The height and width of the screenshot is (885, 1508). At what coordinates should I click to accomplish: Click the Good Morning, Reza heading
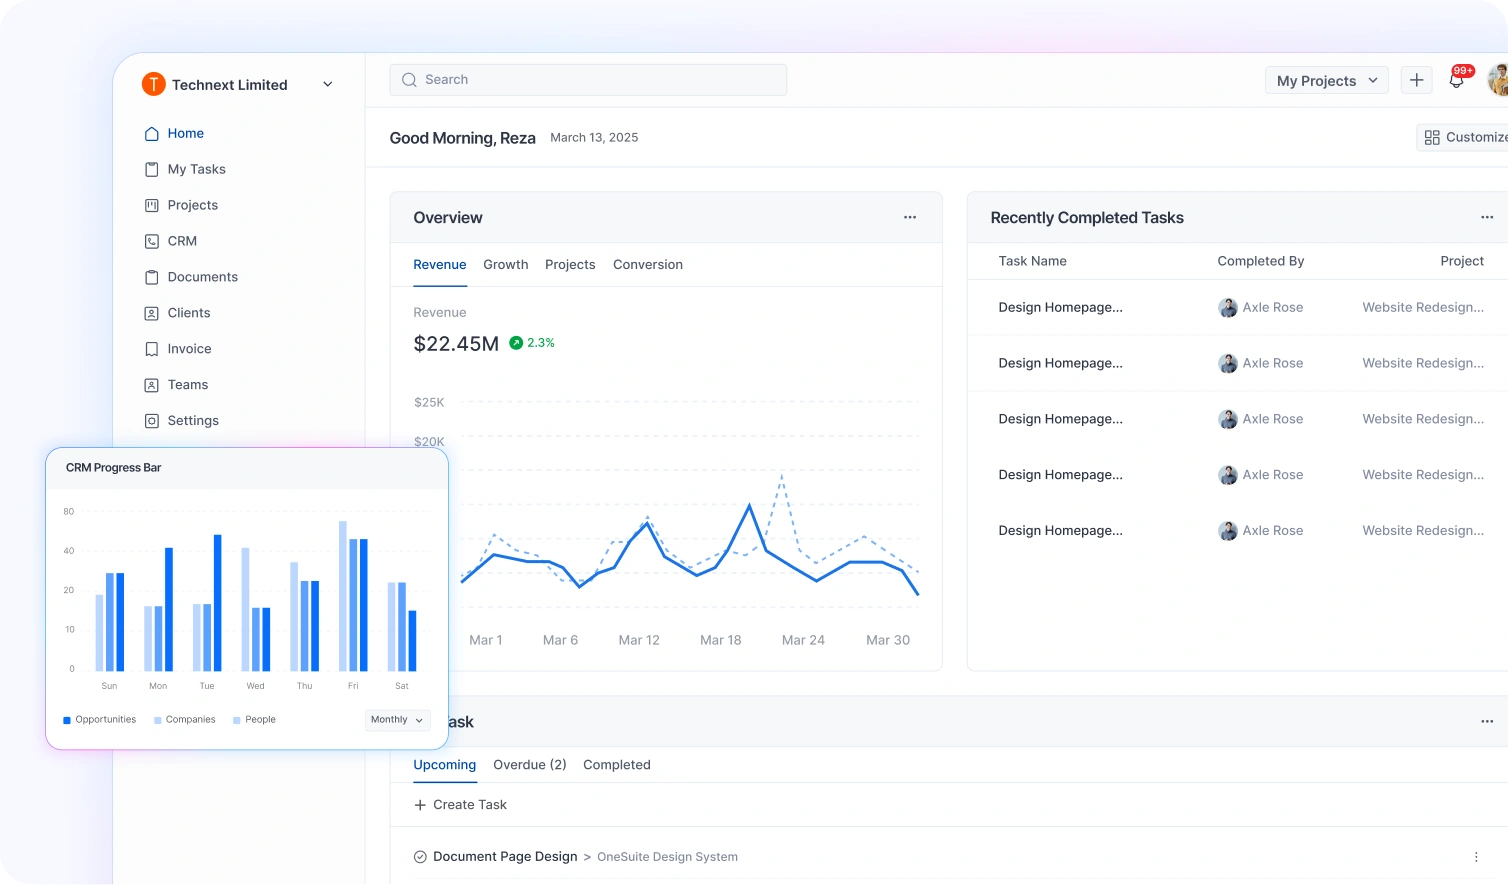click(462, 138)
